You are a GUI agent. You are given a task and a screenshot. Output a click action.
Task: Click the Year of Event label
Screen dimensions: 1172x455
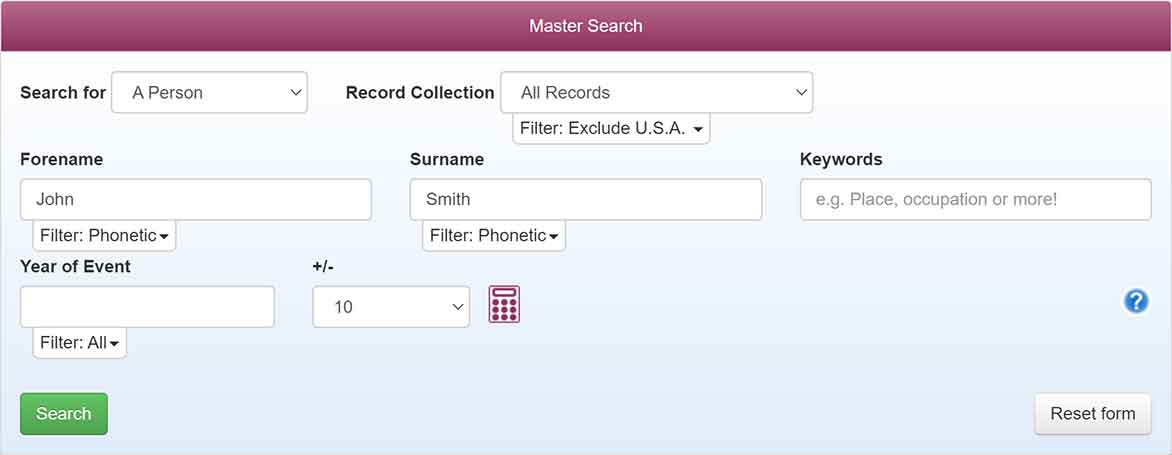click(75, 267)
